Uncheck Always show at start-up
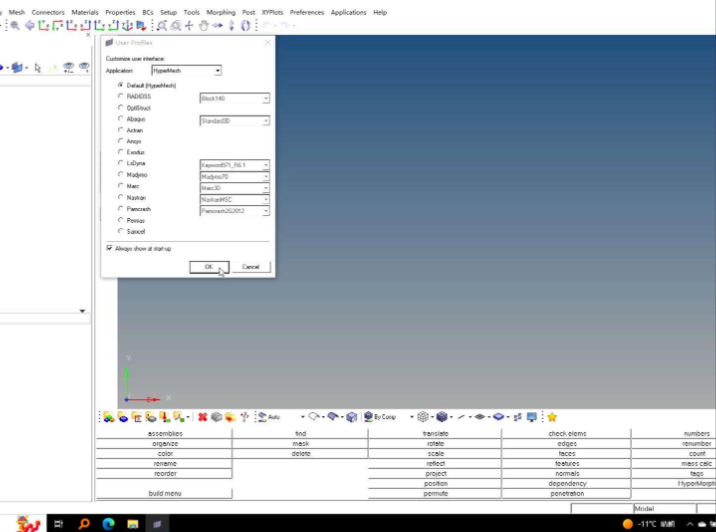716x532 pixels. click(109, 248)
